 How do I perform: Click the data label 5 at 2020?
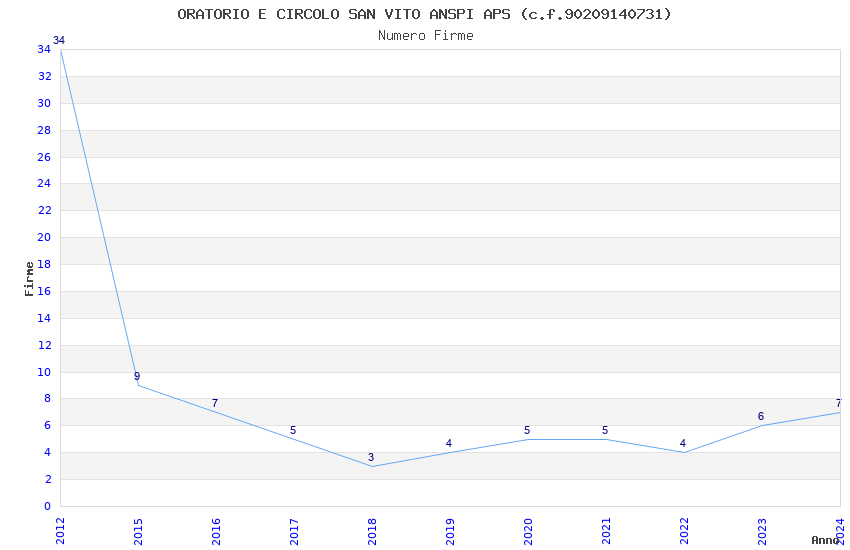coord(527,430)
